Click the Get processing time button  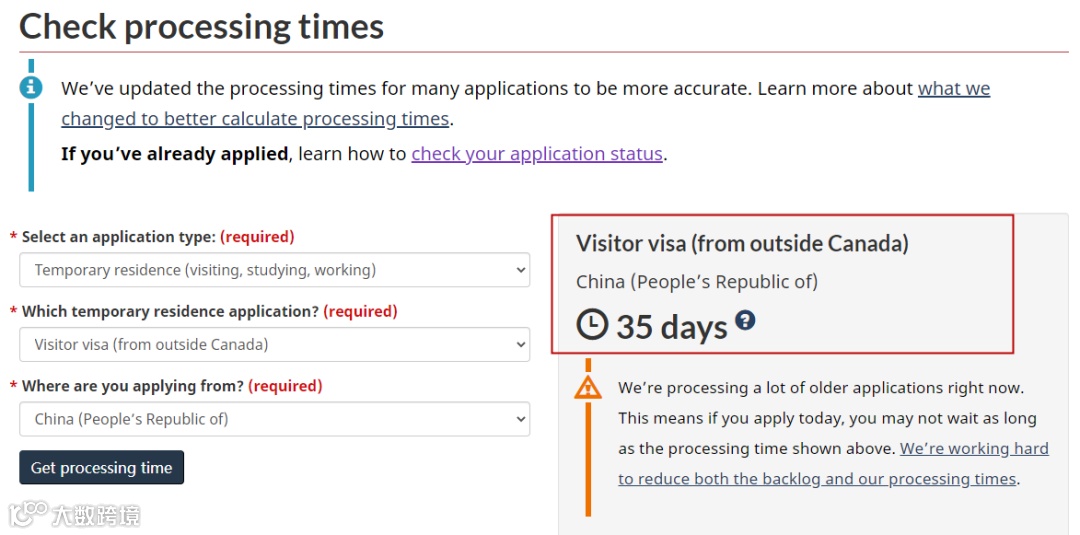(101, 468)
